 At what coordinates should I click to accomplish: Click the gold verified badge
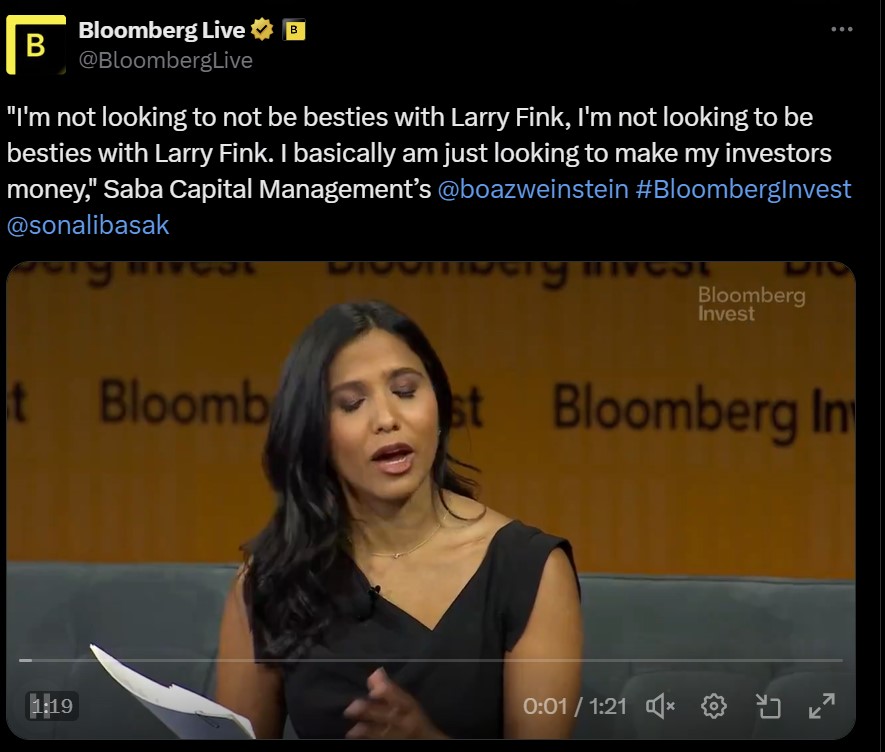[x=262, y=29]
